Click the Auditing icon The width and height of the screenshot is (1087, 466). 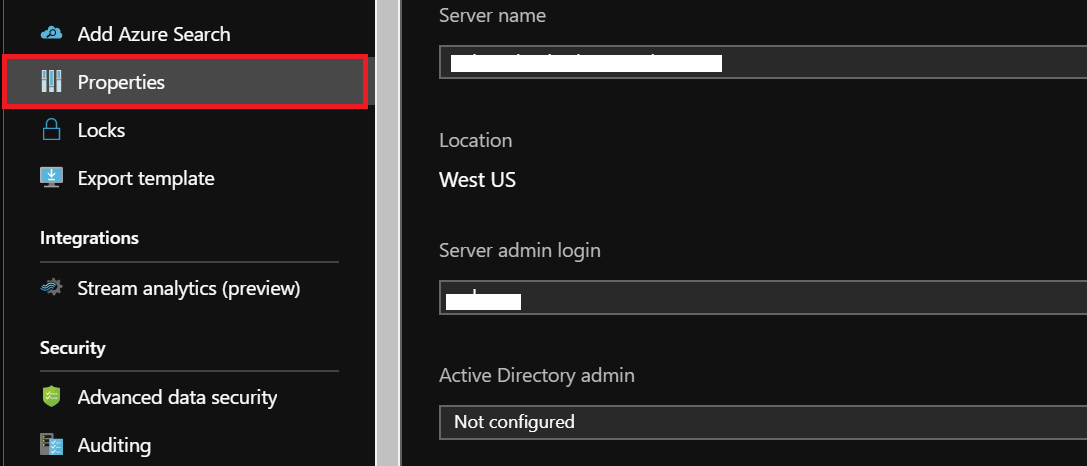pyautogui.click(x=51, y=445)
